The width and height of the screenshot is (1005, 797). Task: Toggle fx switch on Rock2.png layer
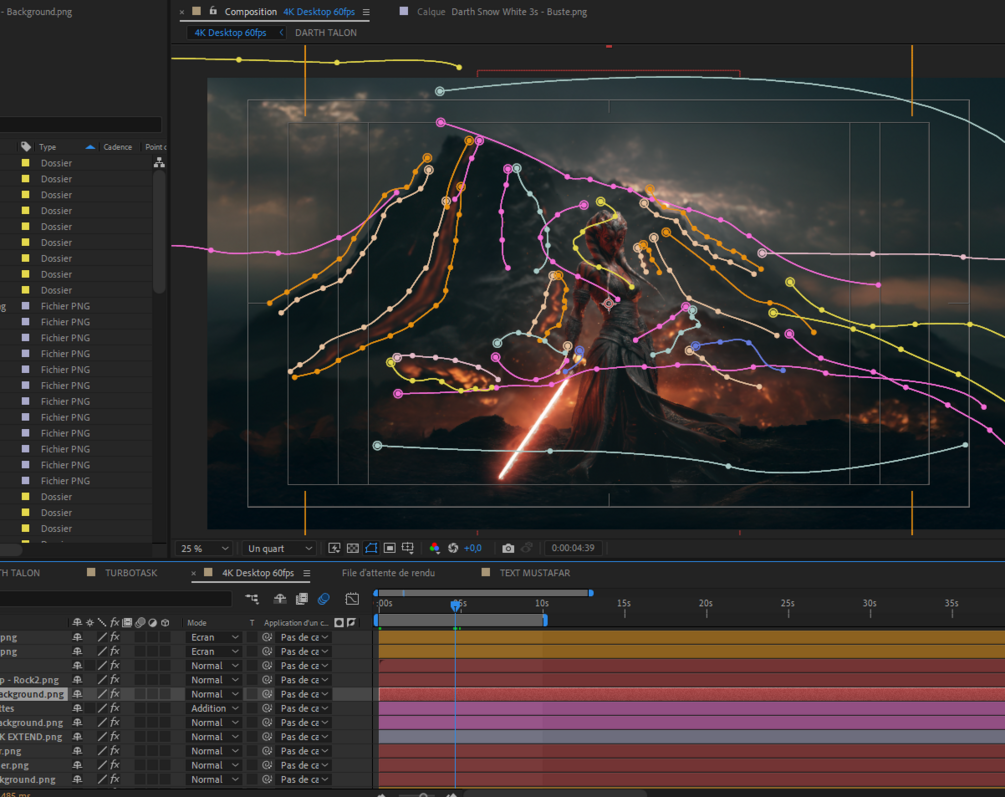point(115,680)
